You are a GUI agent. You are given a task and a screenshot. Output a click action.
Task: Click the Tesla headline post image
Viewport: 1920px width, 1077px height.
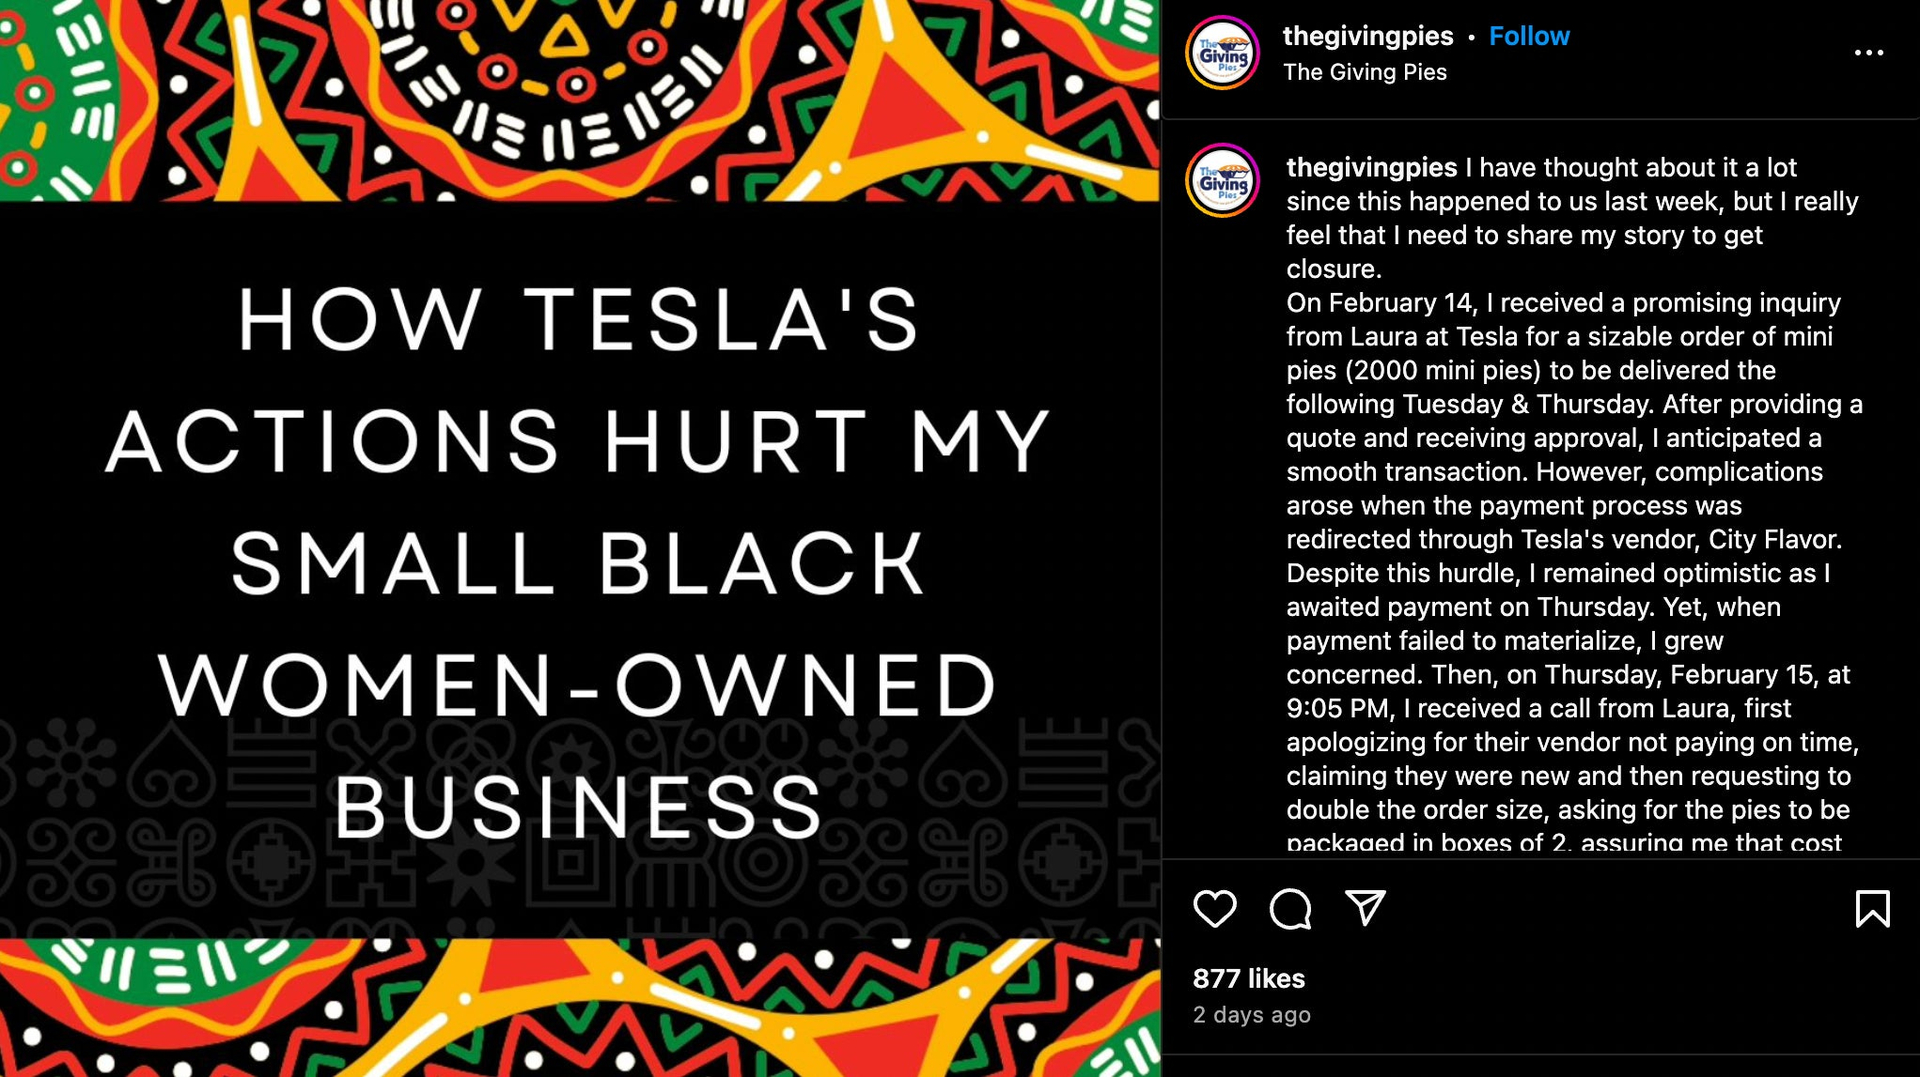tap(580, 538)
